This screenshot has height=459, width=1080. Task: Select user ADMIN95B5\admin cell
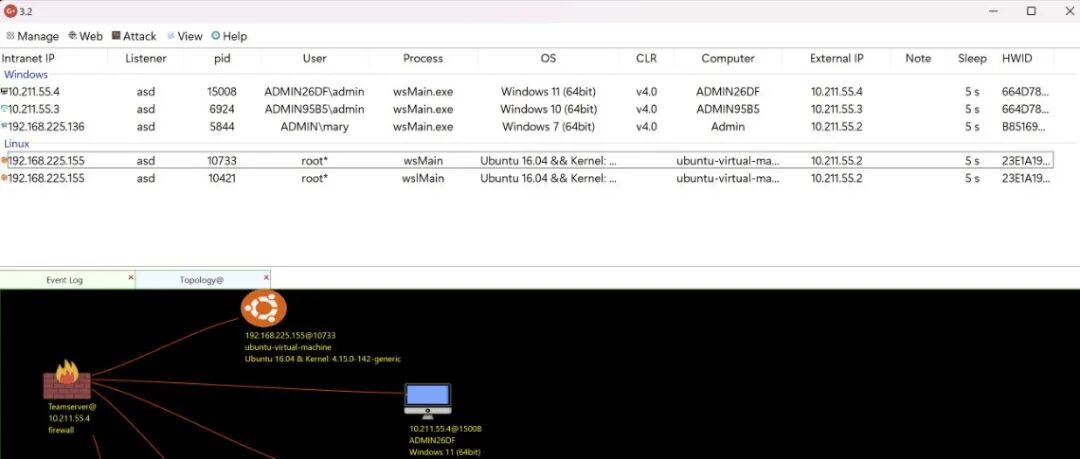tap(314, 109)
